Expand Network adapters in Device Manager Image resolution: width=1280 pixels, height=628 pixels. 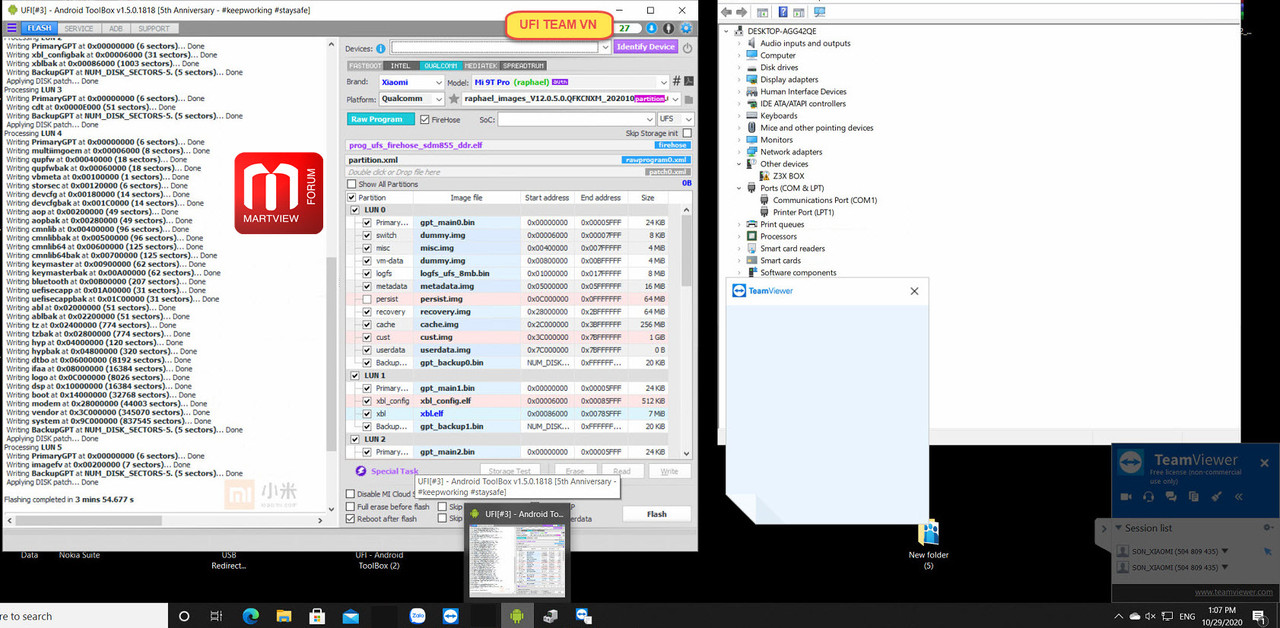pos(740,152)
